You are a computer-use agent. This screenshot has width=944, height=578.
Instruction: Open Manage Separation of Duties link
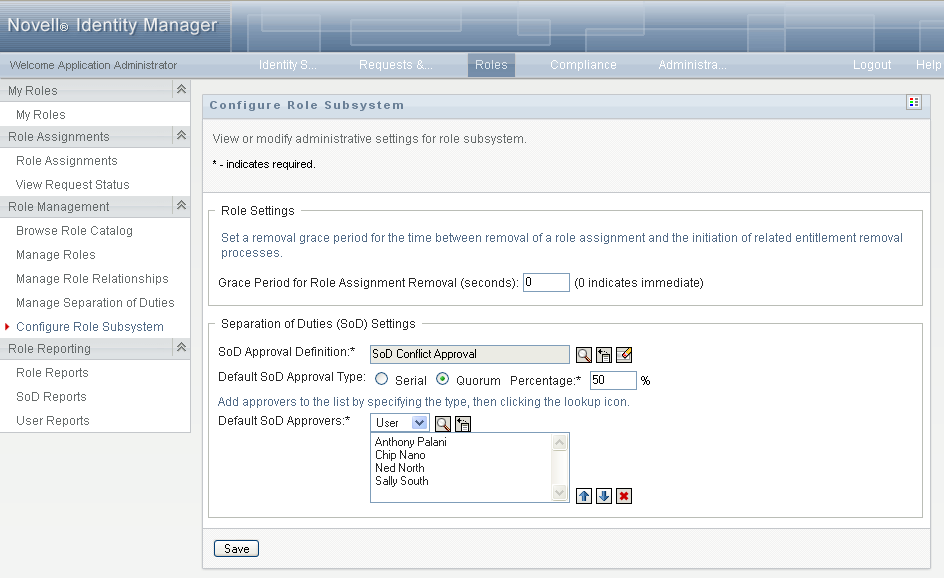click(x=95, y=303)
